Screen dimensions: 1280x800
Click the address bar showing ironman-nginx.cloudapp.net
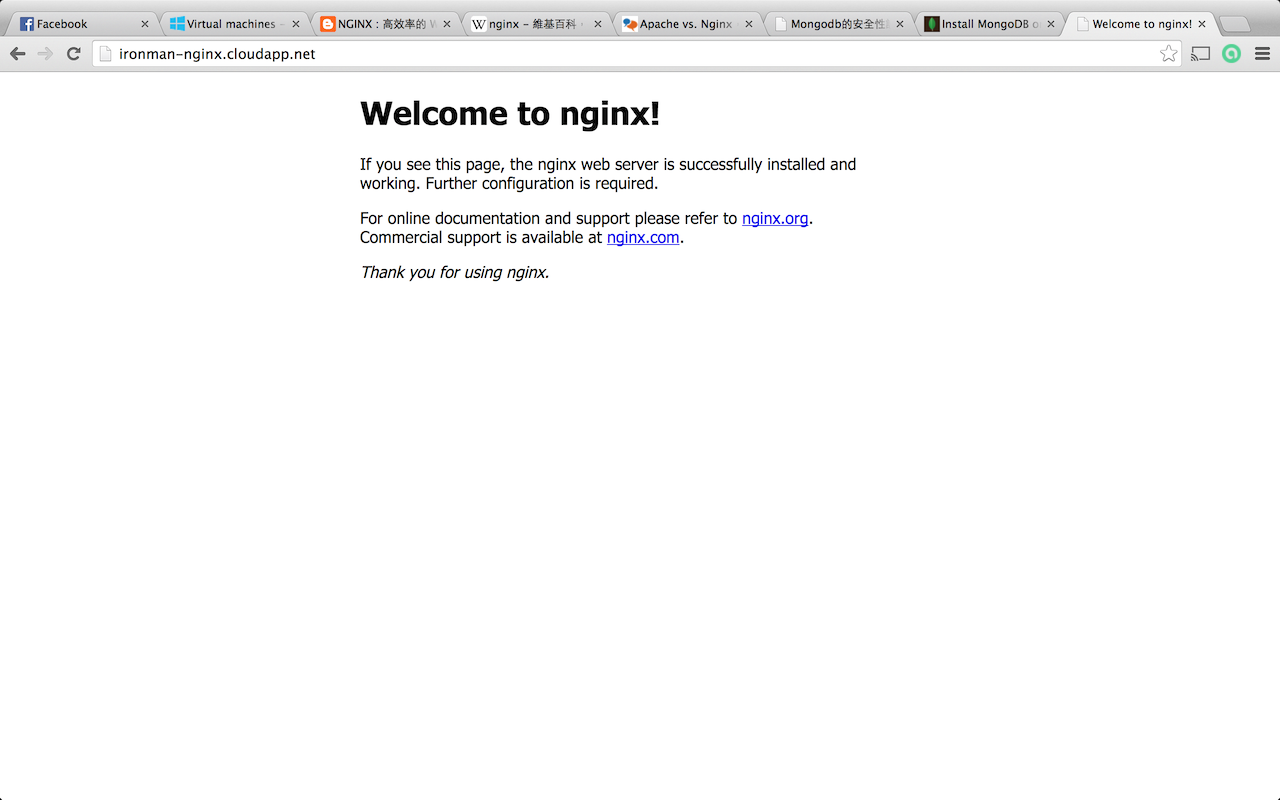point(636,54)
